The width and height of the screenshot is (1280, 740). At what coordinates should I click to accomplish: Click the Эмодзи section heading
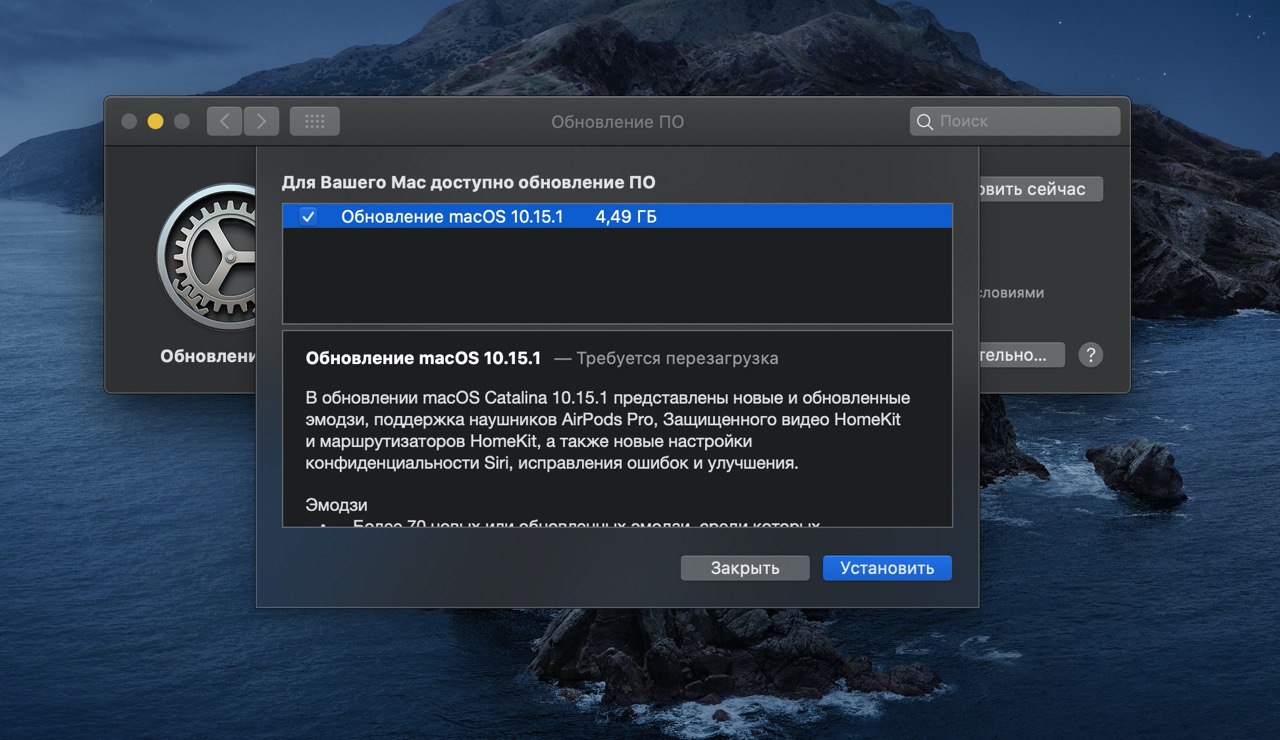[336, 505]
